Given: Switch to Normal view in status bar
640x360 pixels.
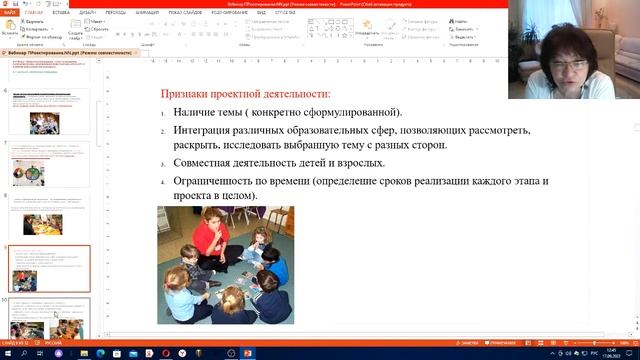Looking at the screenshot, I should click(528, 343).
